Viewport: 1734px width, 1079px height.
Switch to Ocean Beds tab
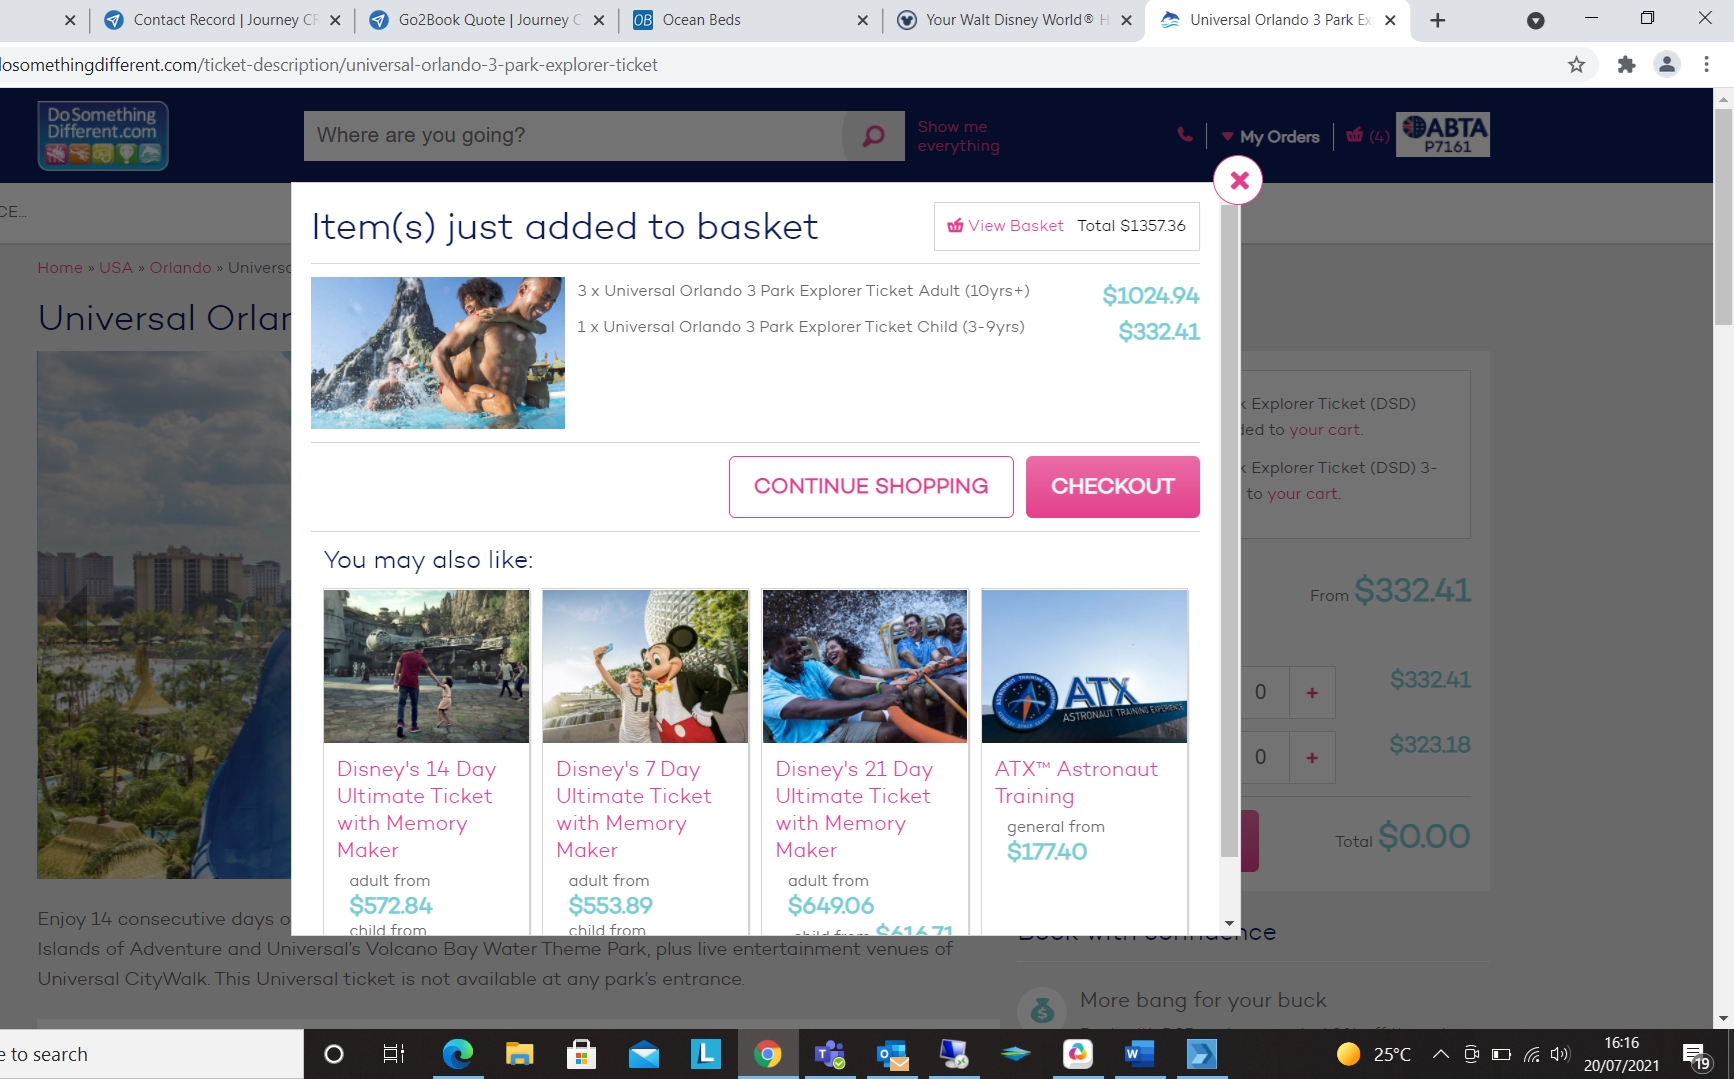coord(750,20)
